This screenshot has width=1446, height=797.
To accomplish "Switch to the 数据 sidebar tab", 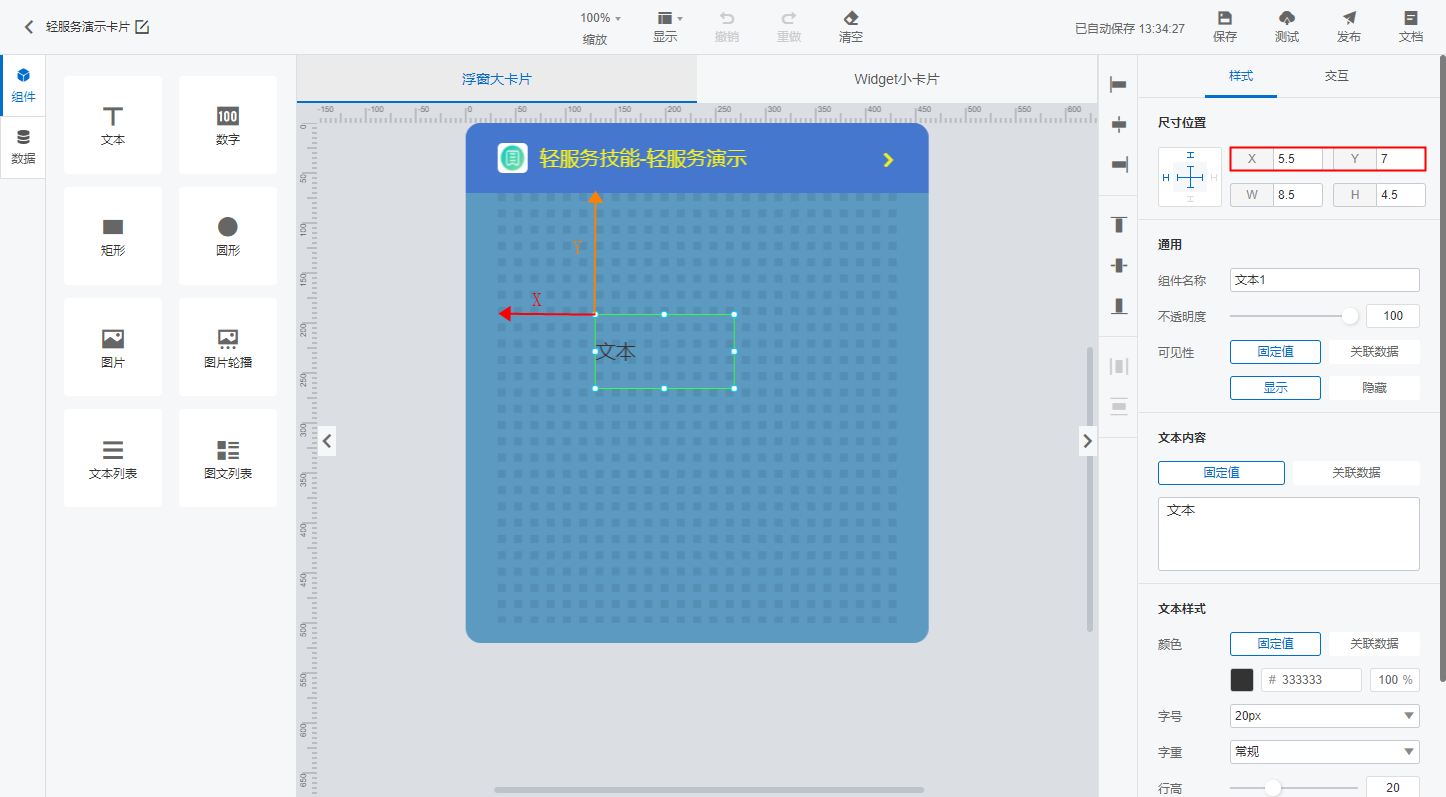I will (x=23, y=147).
